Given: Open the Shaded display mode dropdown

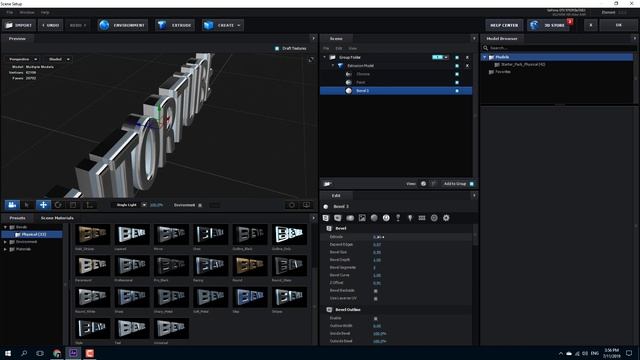Looking at the screenshot, I should click(x=58, y=59).
